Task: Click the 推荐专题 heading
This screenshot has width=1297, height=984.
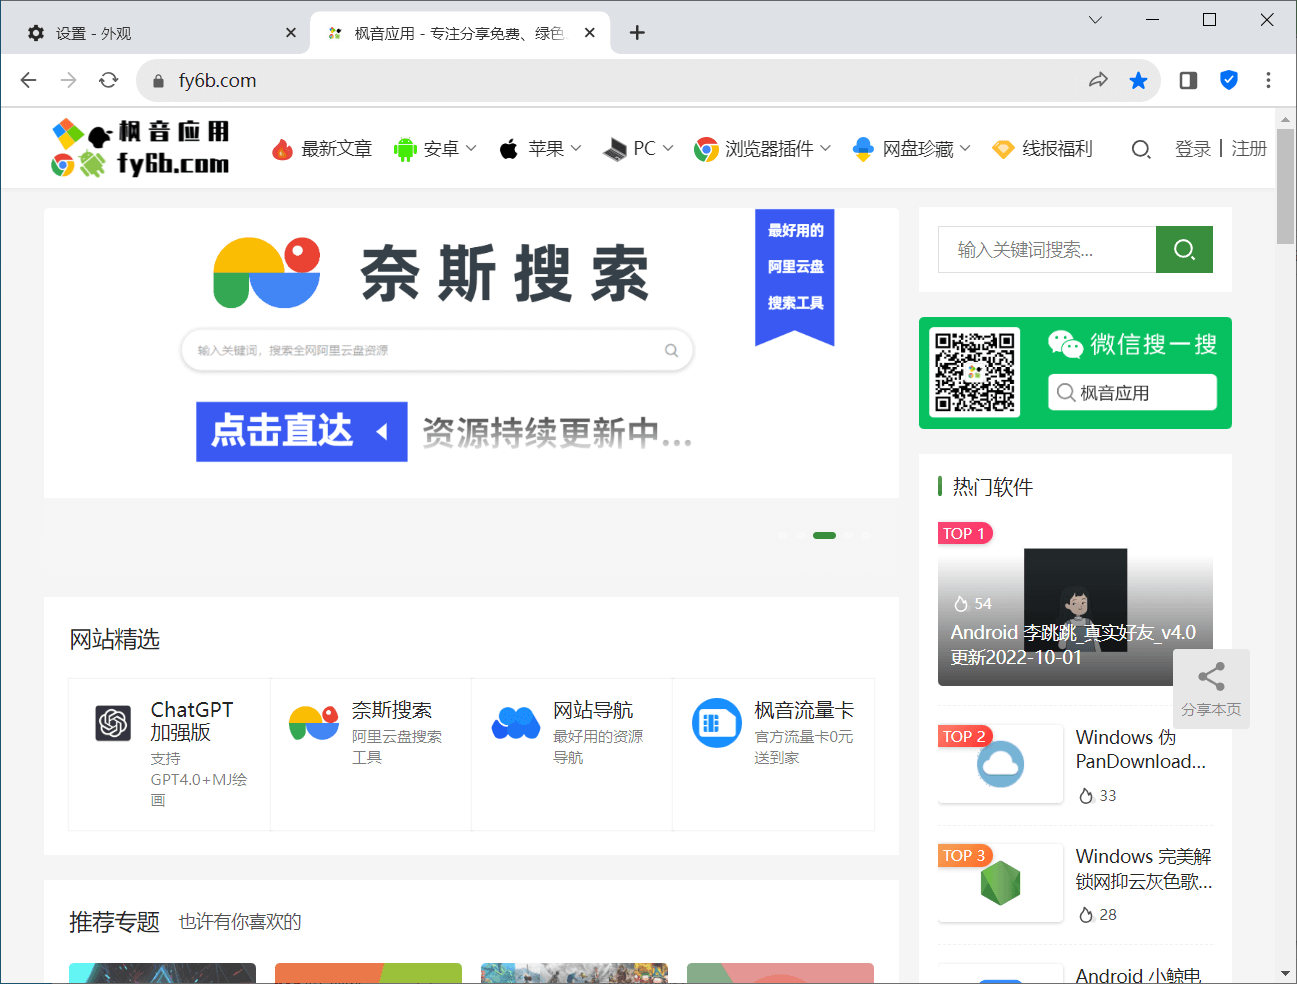Action: point(114,922)
